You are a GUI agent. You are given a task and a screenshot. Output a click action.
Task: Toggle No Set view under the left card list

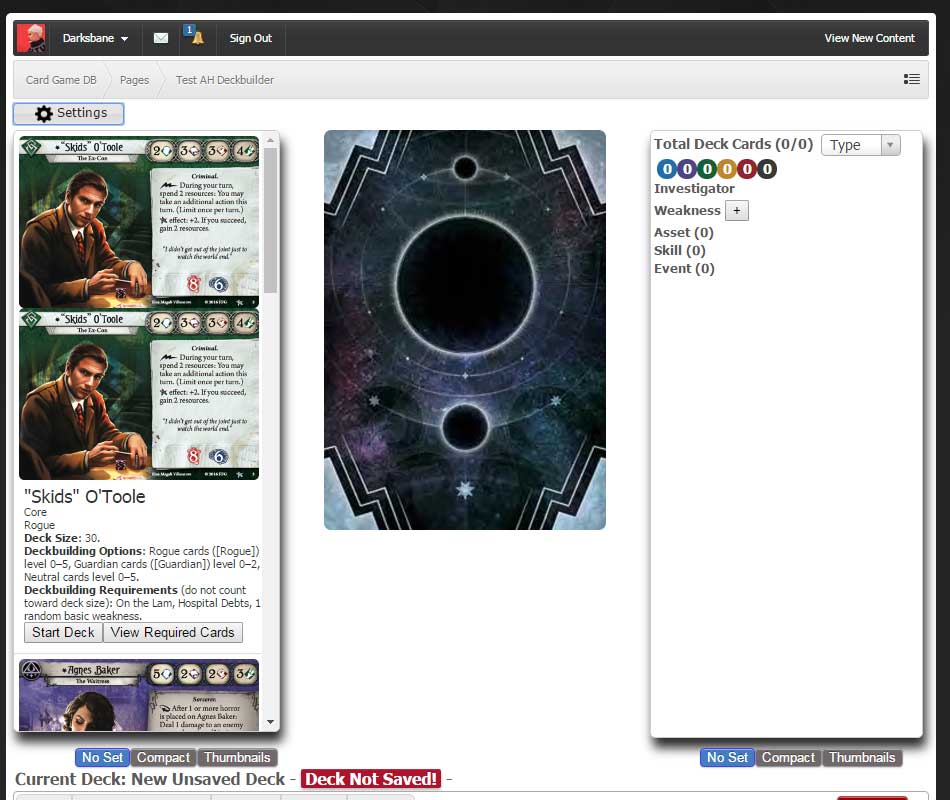(103, 757)
